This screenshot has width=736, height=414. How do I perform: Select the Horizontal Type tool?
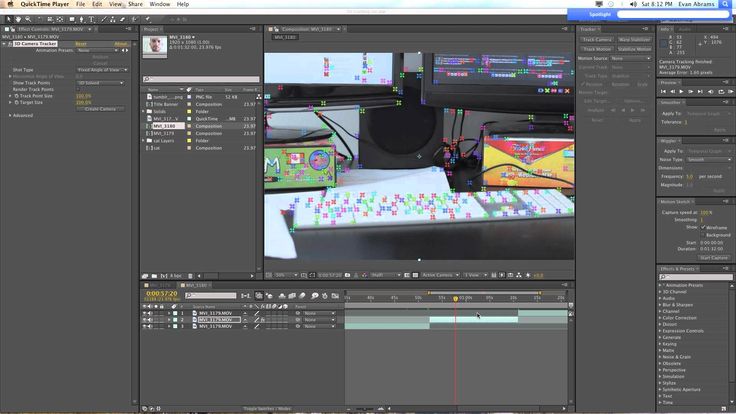(92, 19)
